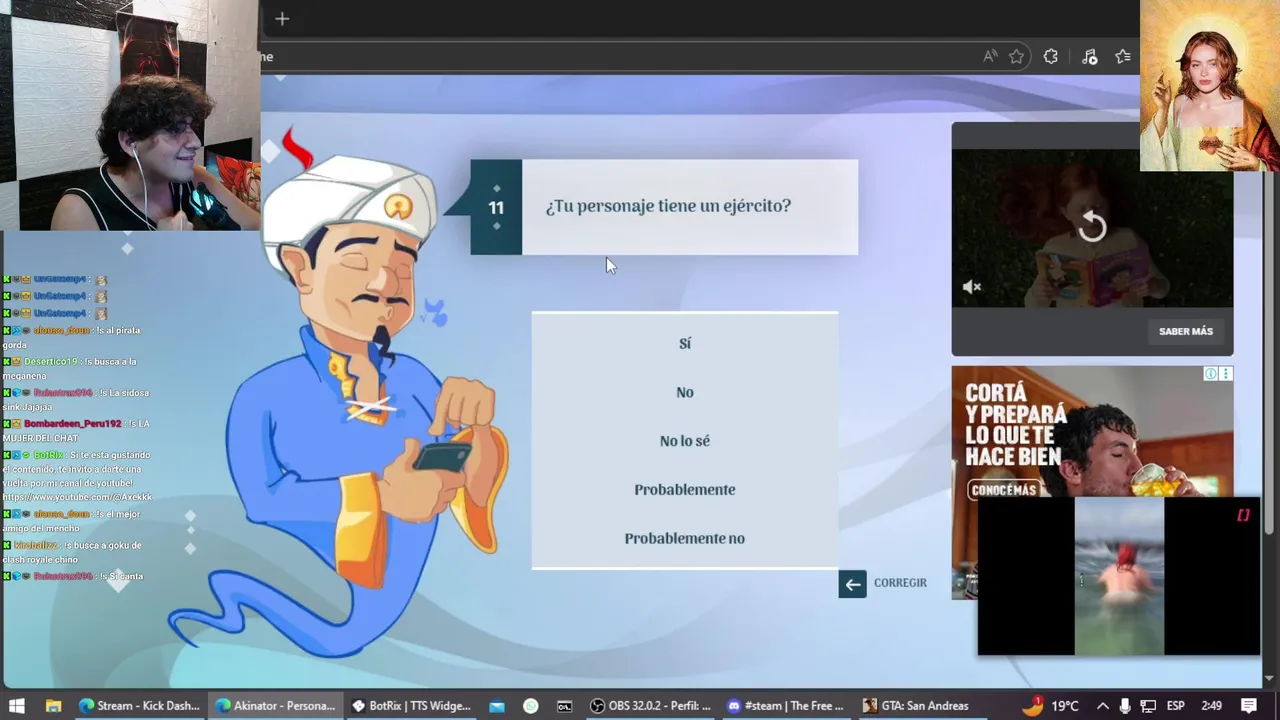This screenshot has height=720, width=1280.
Task: Replay the video ad with replay arrow
Action: point(1092,227)
